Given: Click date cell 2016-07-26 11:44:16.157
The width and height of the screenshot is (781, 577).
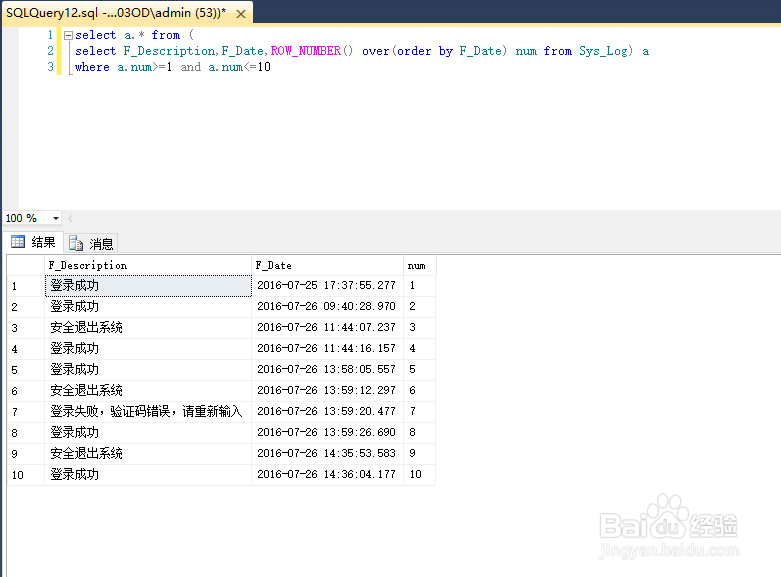Looking at the screenshot, I should point(327,349).
